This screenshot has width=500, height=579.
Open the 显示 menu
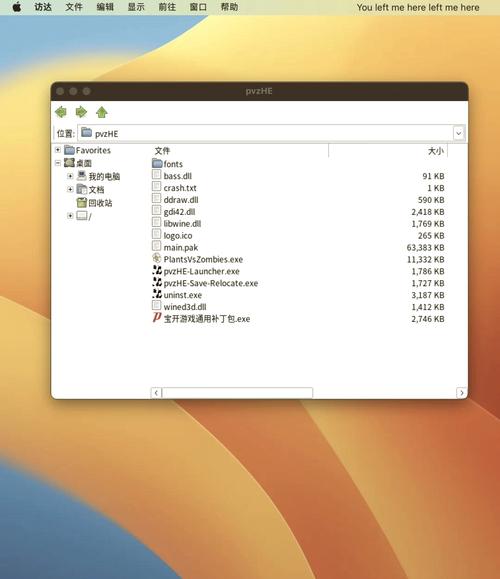tap(136, 7)
